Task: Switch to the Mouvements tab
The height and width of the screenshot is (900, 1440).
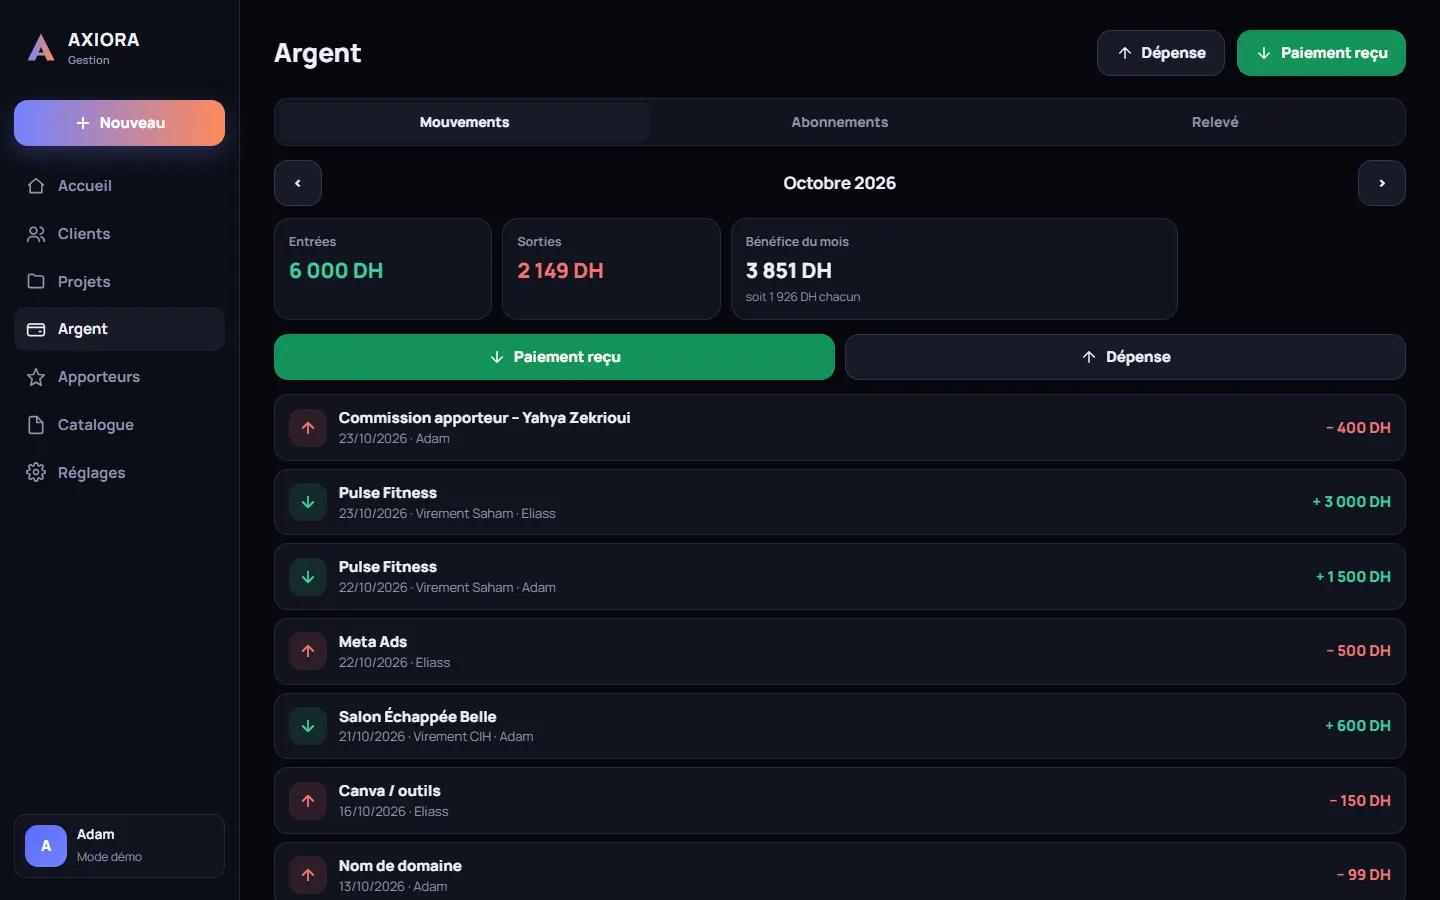Action: tap(464, 122)
